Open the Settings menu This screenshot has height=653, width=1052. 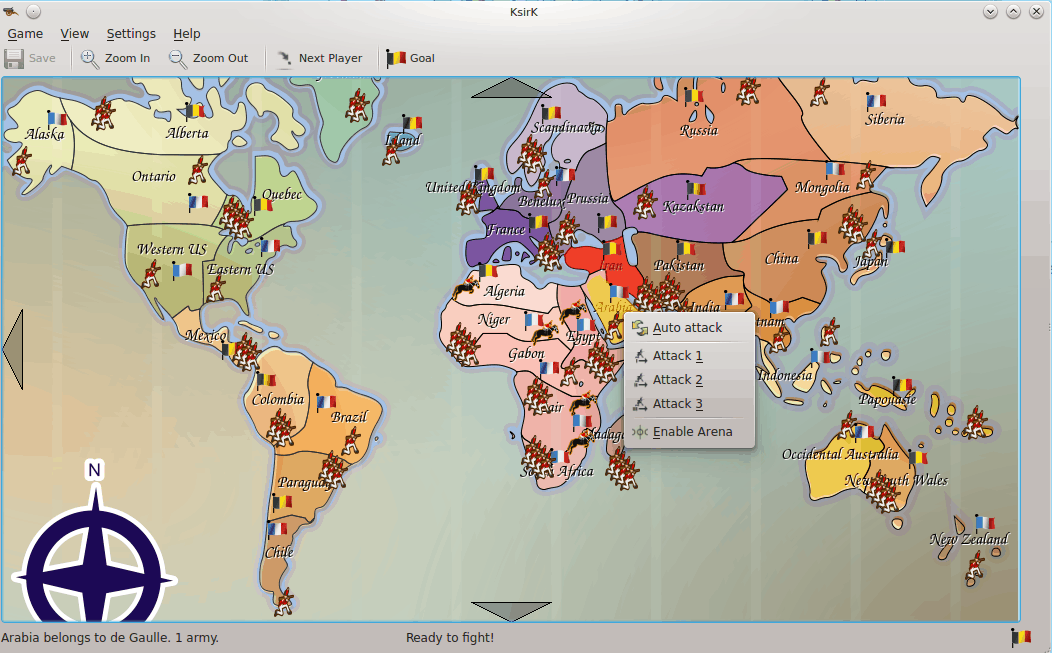[131, 33]
